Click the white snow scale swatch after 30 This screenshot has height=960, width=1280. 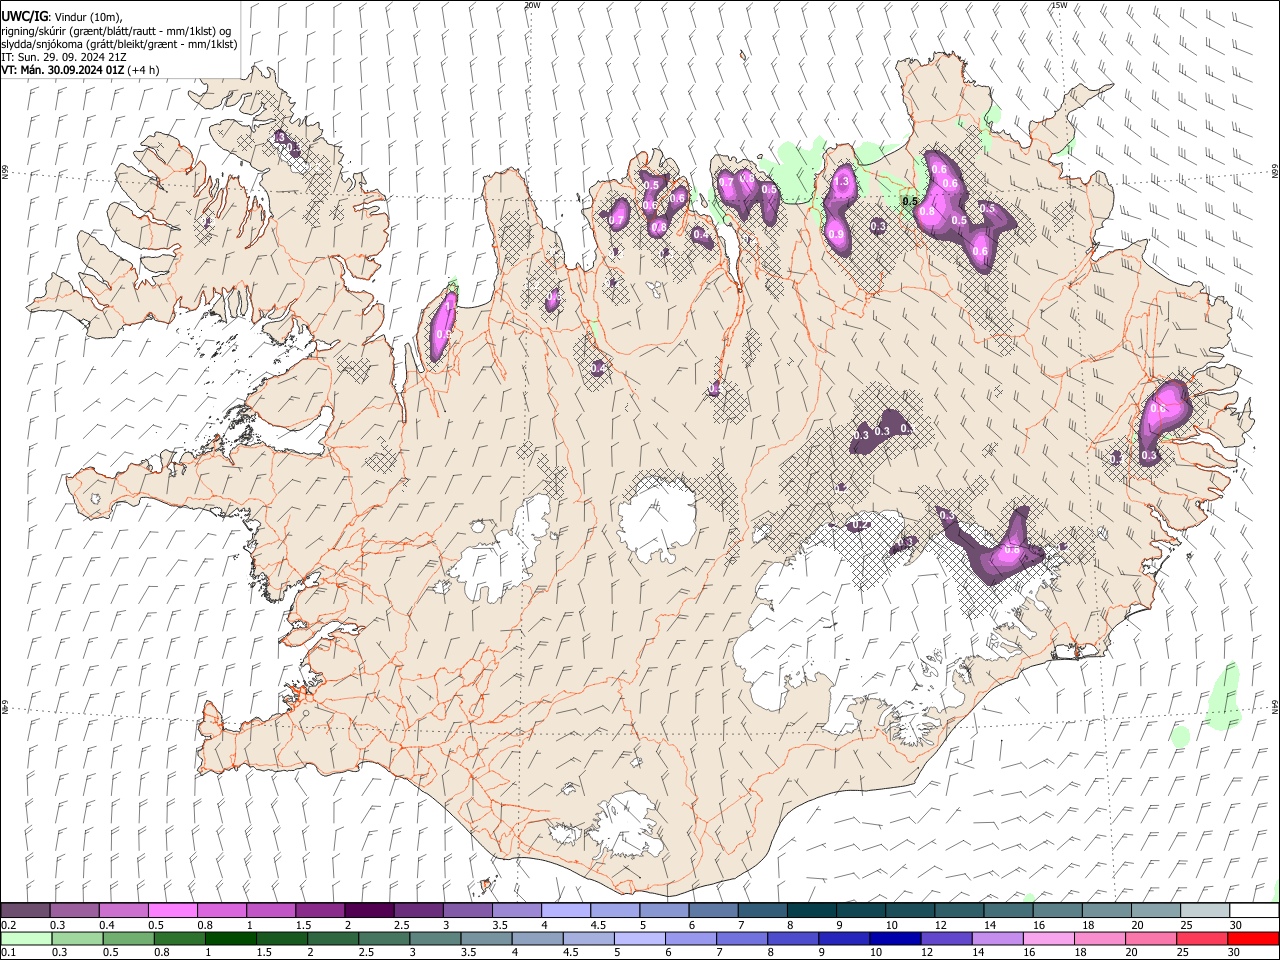tap(1254, 910)
